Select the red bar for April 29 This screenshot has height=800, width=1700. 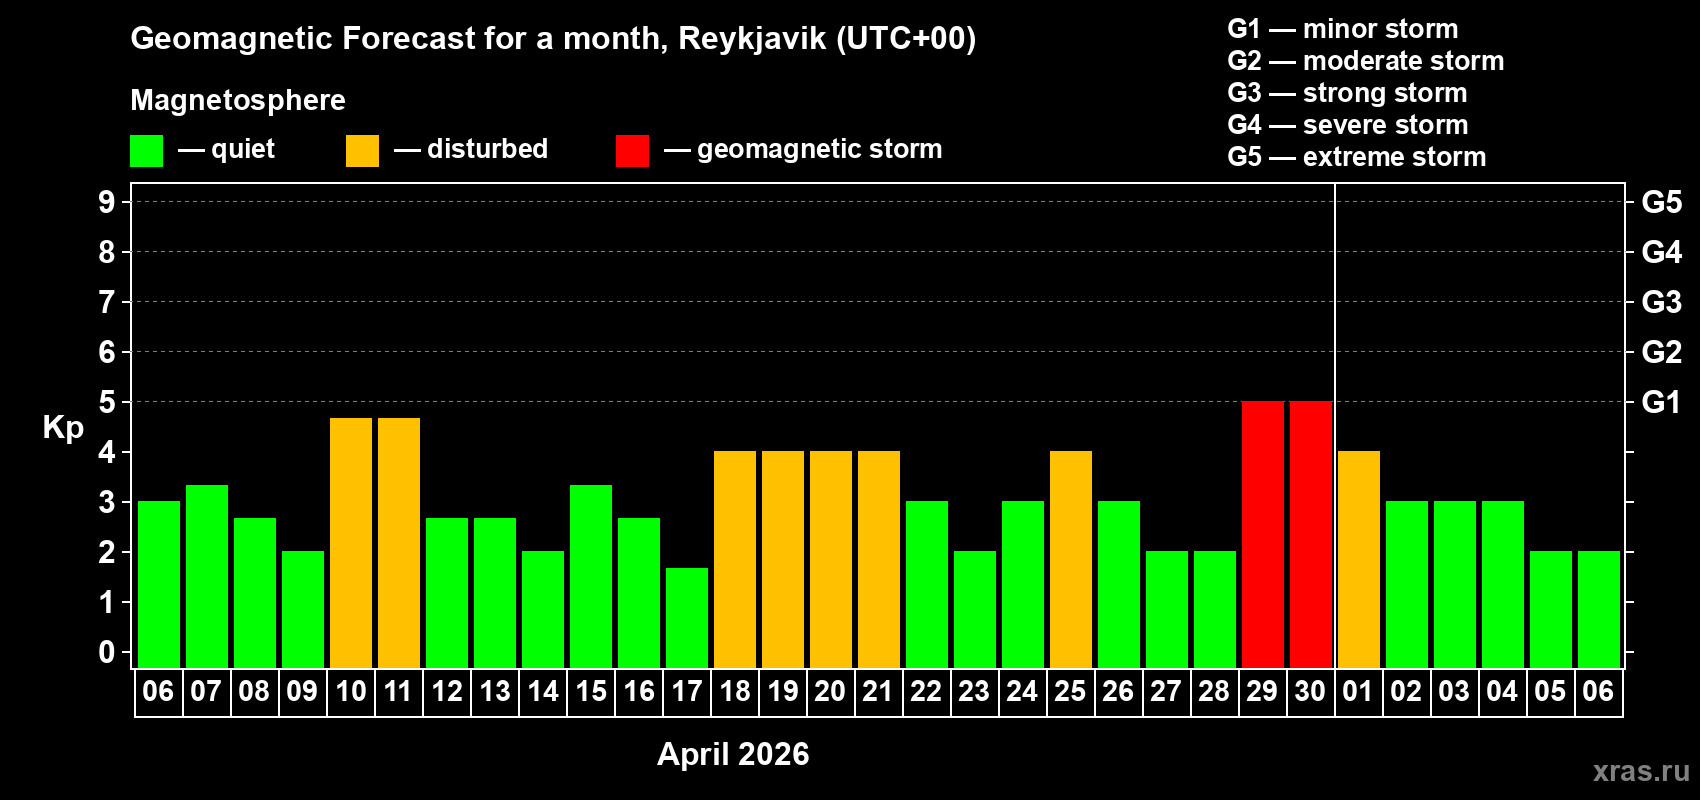(x=1263, y=534)
